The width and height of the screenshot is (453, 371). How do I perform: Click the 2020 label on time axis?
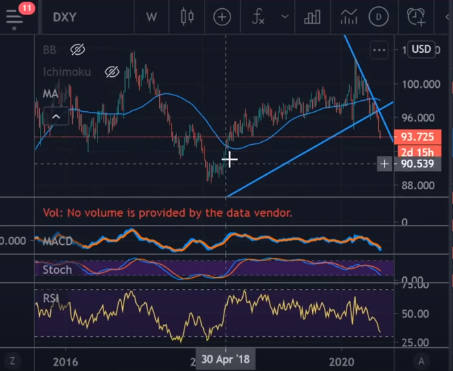pos(341,362)
